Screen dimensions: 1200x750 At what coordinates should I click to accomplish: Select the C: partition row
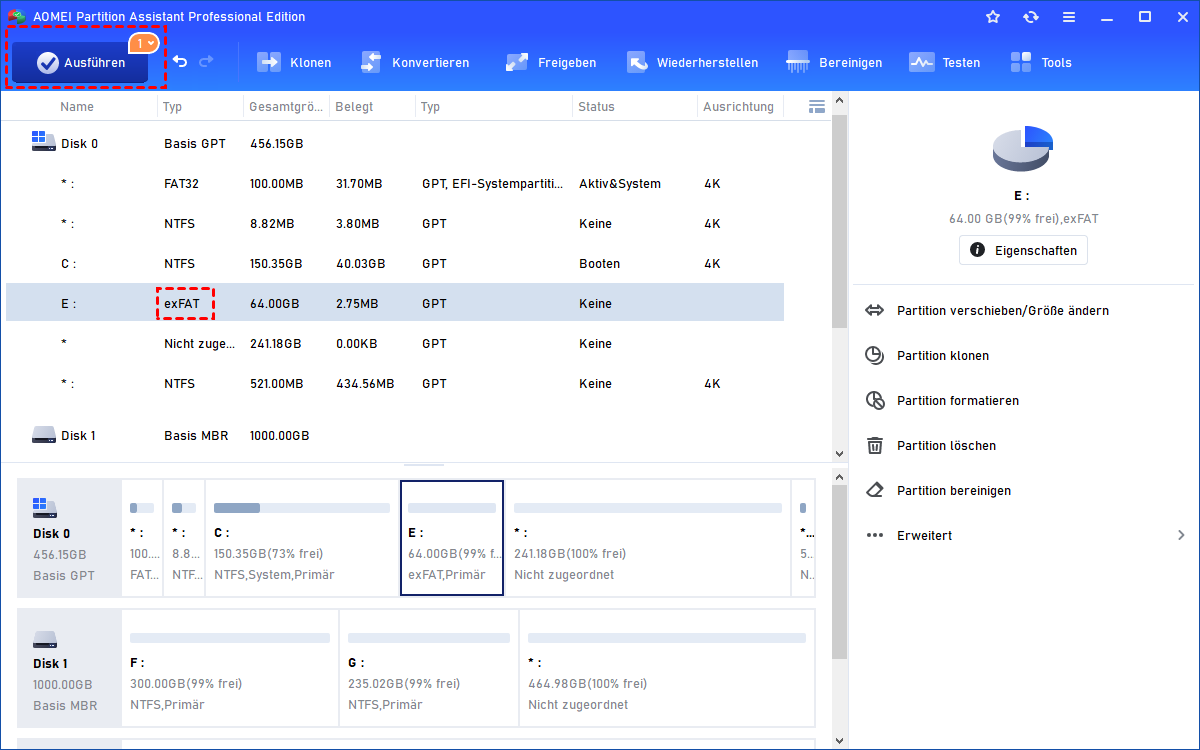(x=395, y=264)
